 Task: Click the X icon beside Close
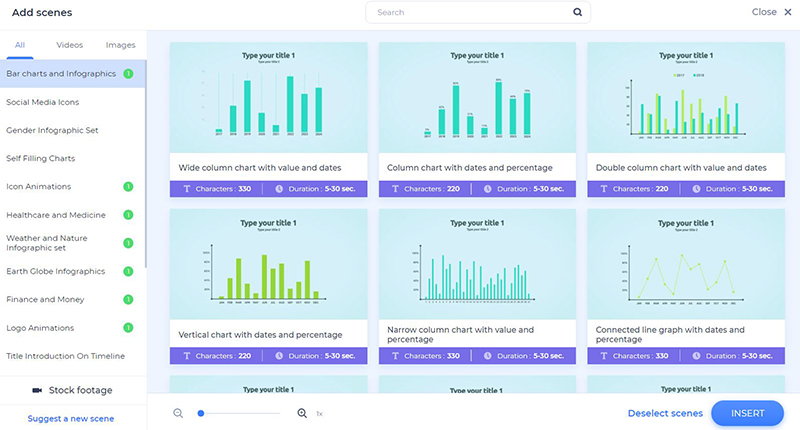(788, 12)
